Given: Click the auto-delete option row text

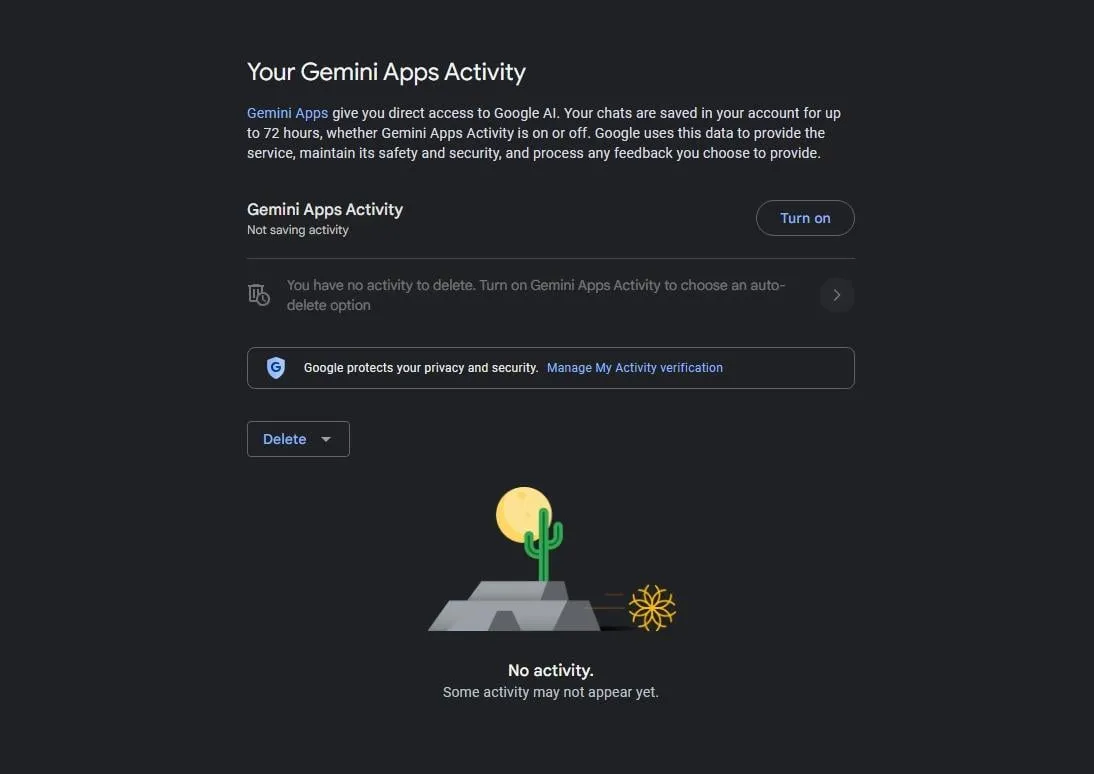Looking at the screenshot, I should [x=536, y=295].
